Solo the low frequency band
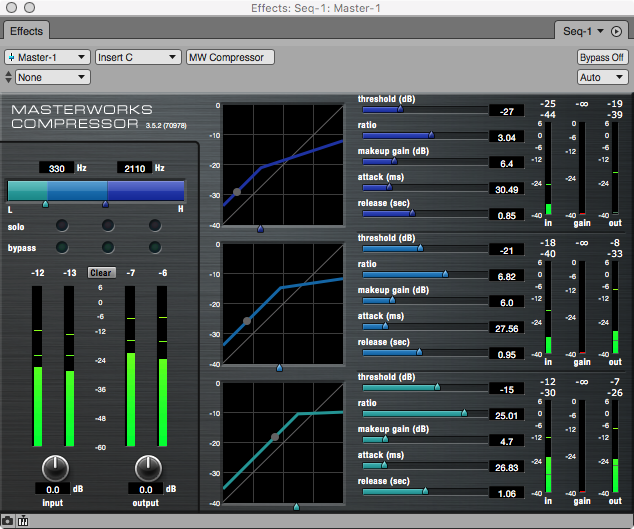634x529 pixels. click(x=62, y=225)
